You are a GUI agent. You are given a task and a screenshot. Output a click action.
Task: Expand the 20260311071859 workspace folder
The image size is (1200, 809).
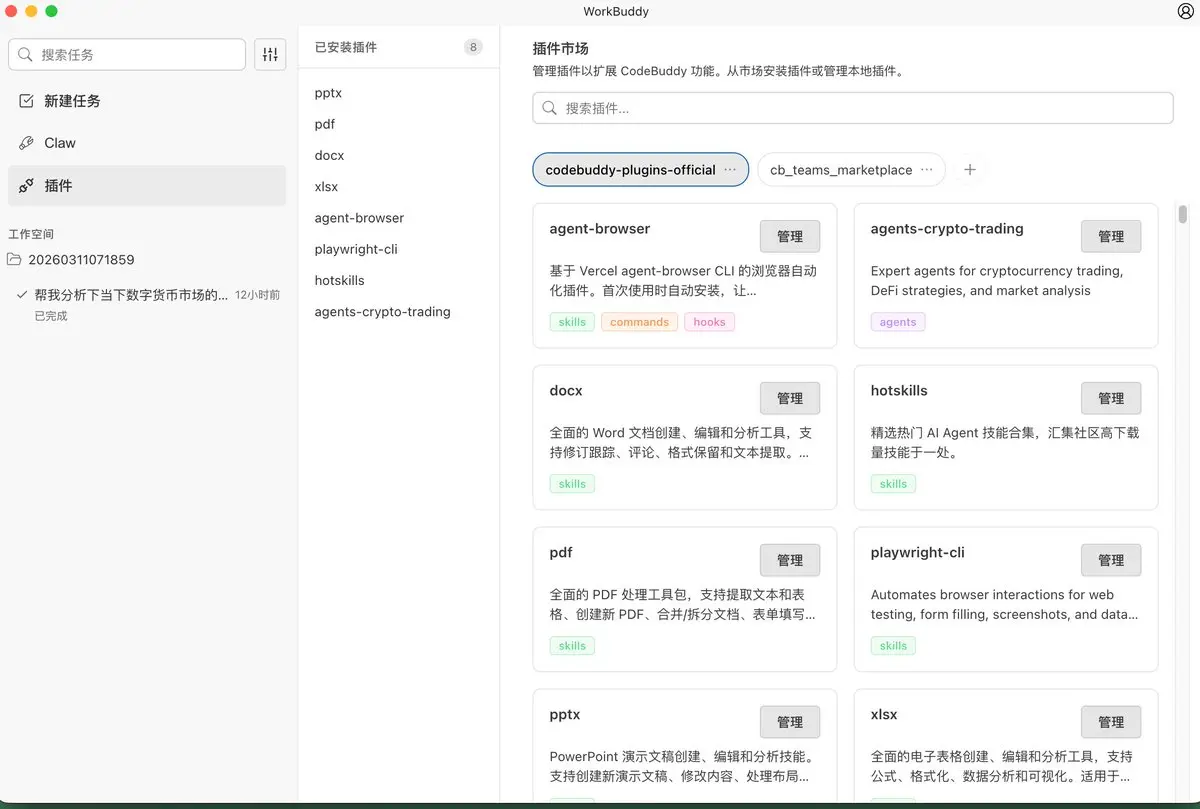coord(81,260)
